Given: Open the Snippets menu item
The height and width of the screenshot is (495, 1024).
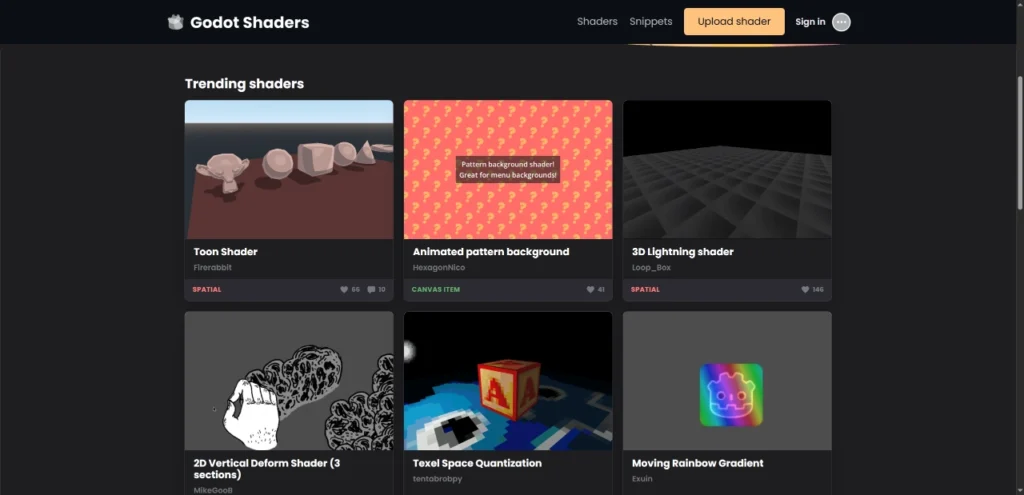Looking at the screenshot, I should pyautogui.click(x=650, y=22).
